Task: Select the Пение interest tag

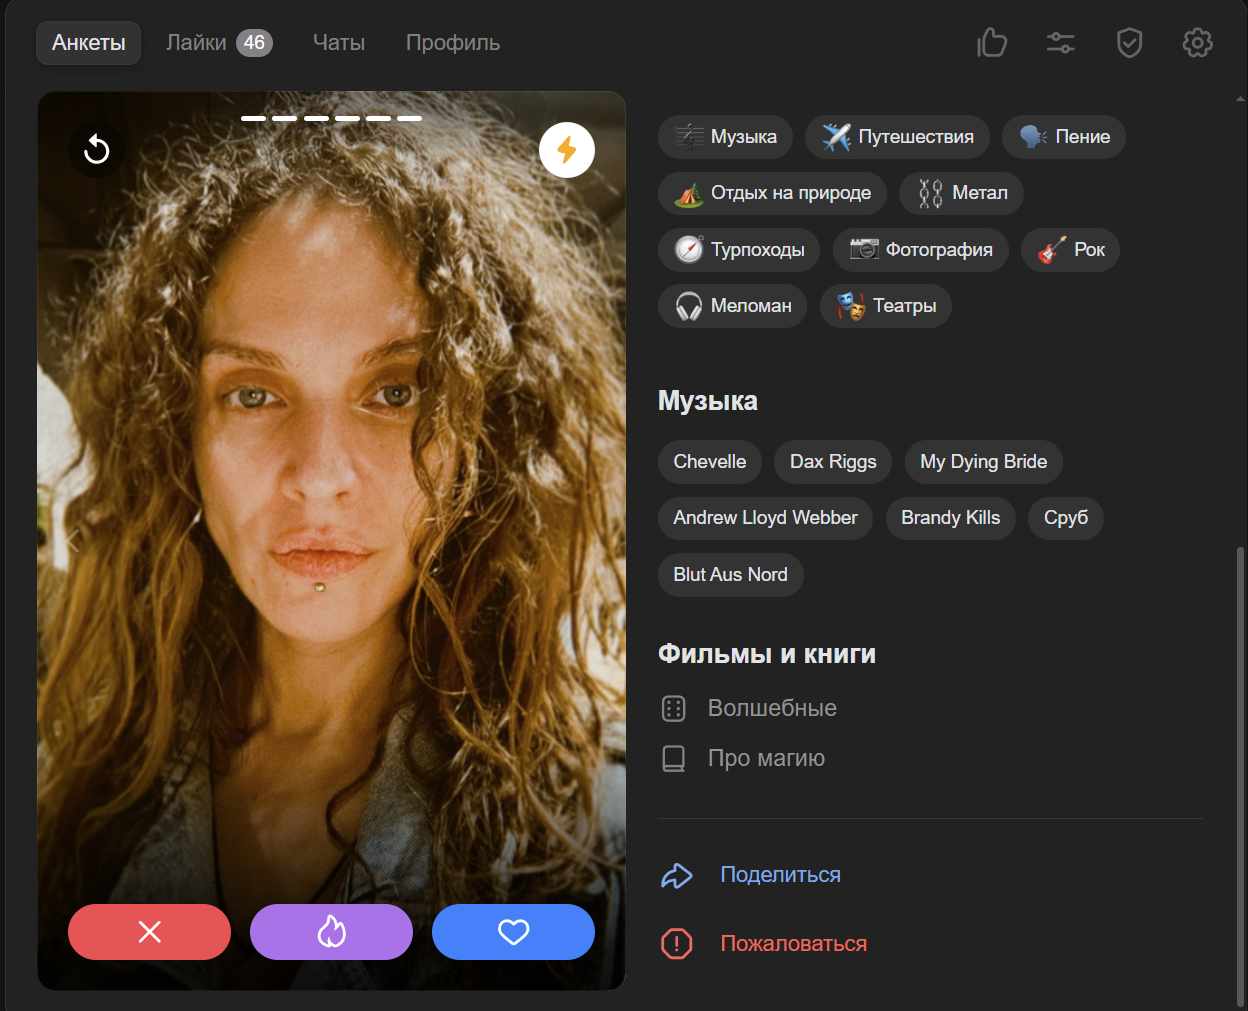Action: (1064, 137)
